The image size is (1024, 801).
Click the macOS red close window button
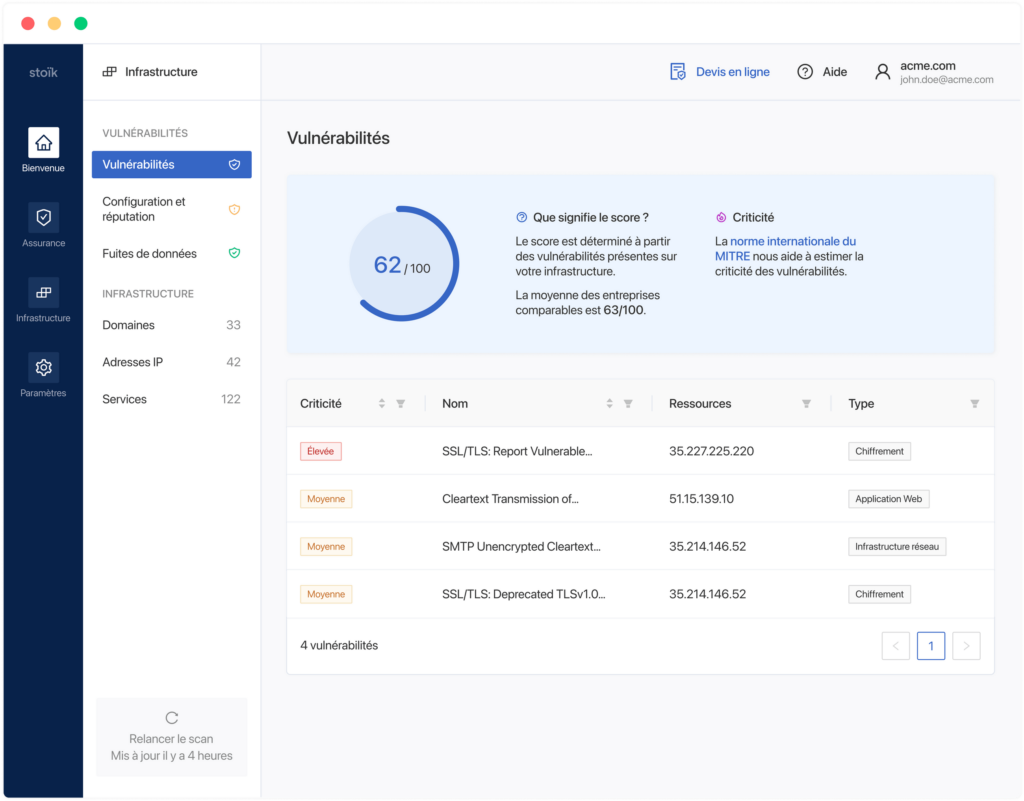click(28, 24)
